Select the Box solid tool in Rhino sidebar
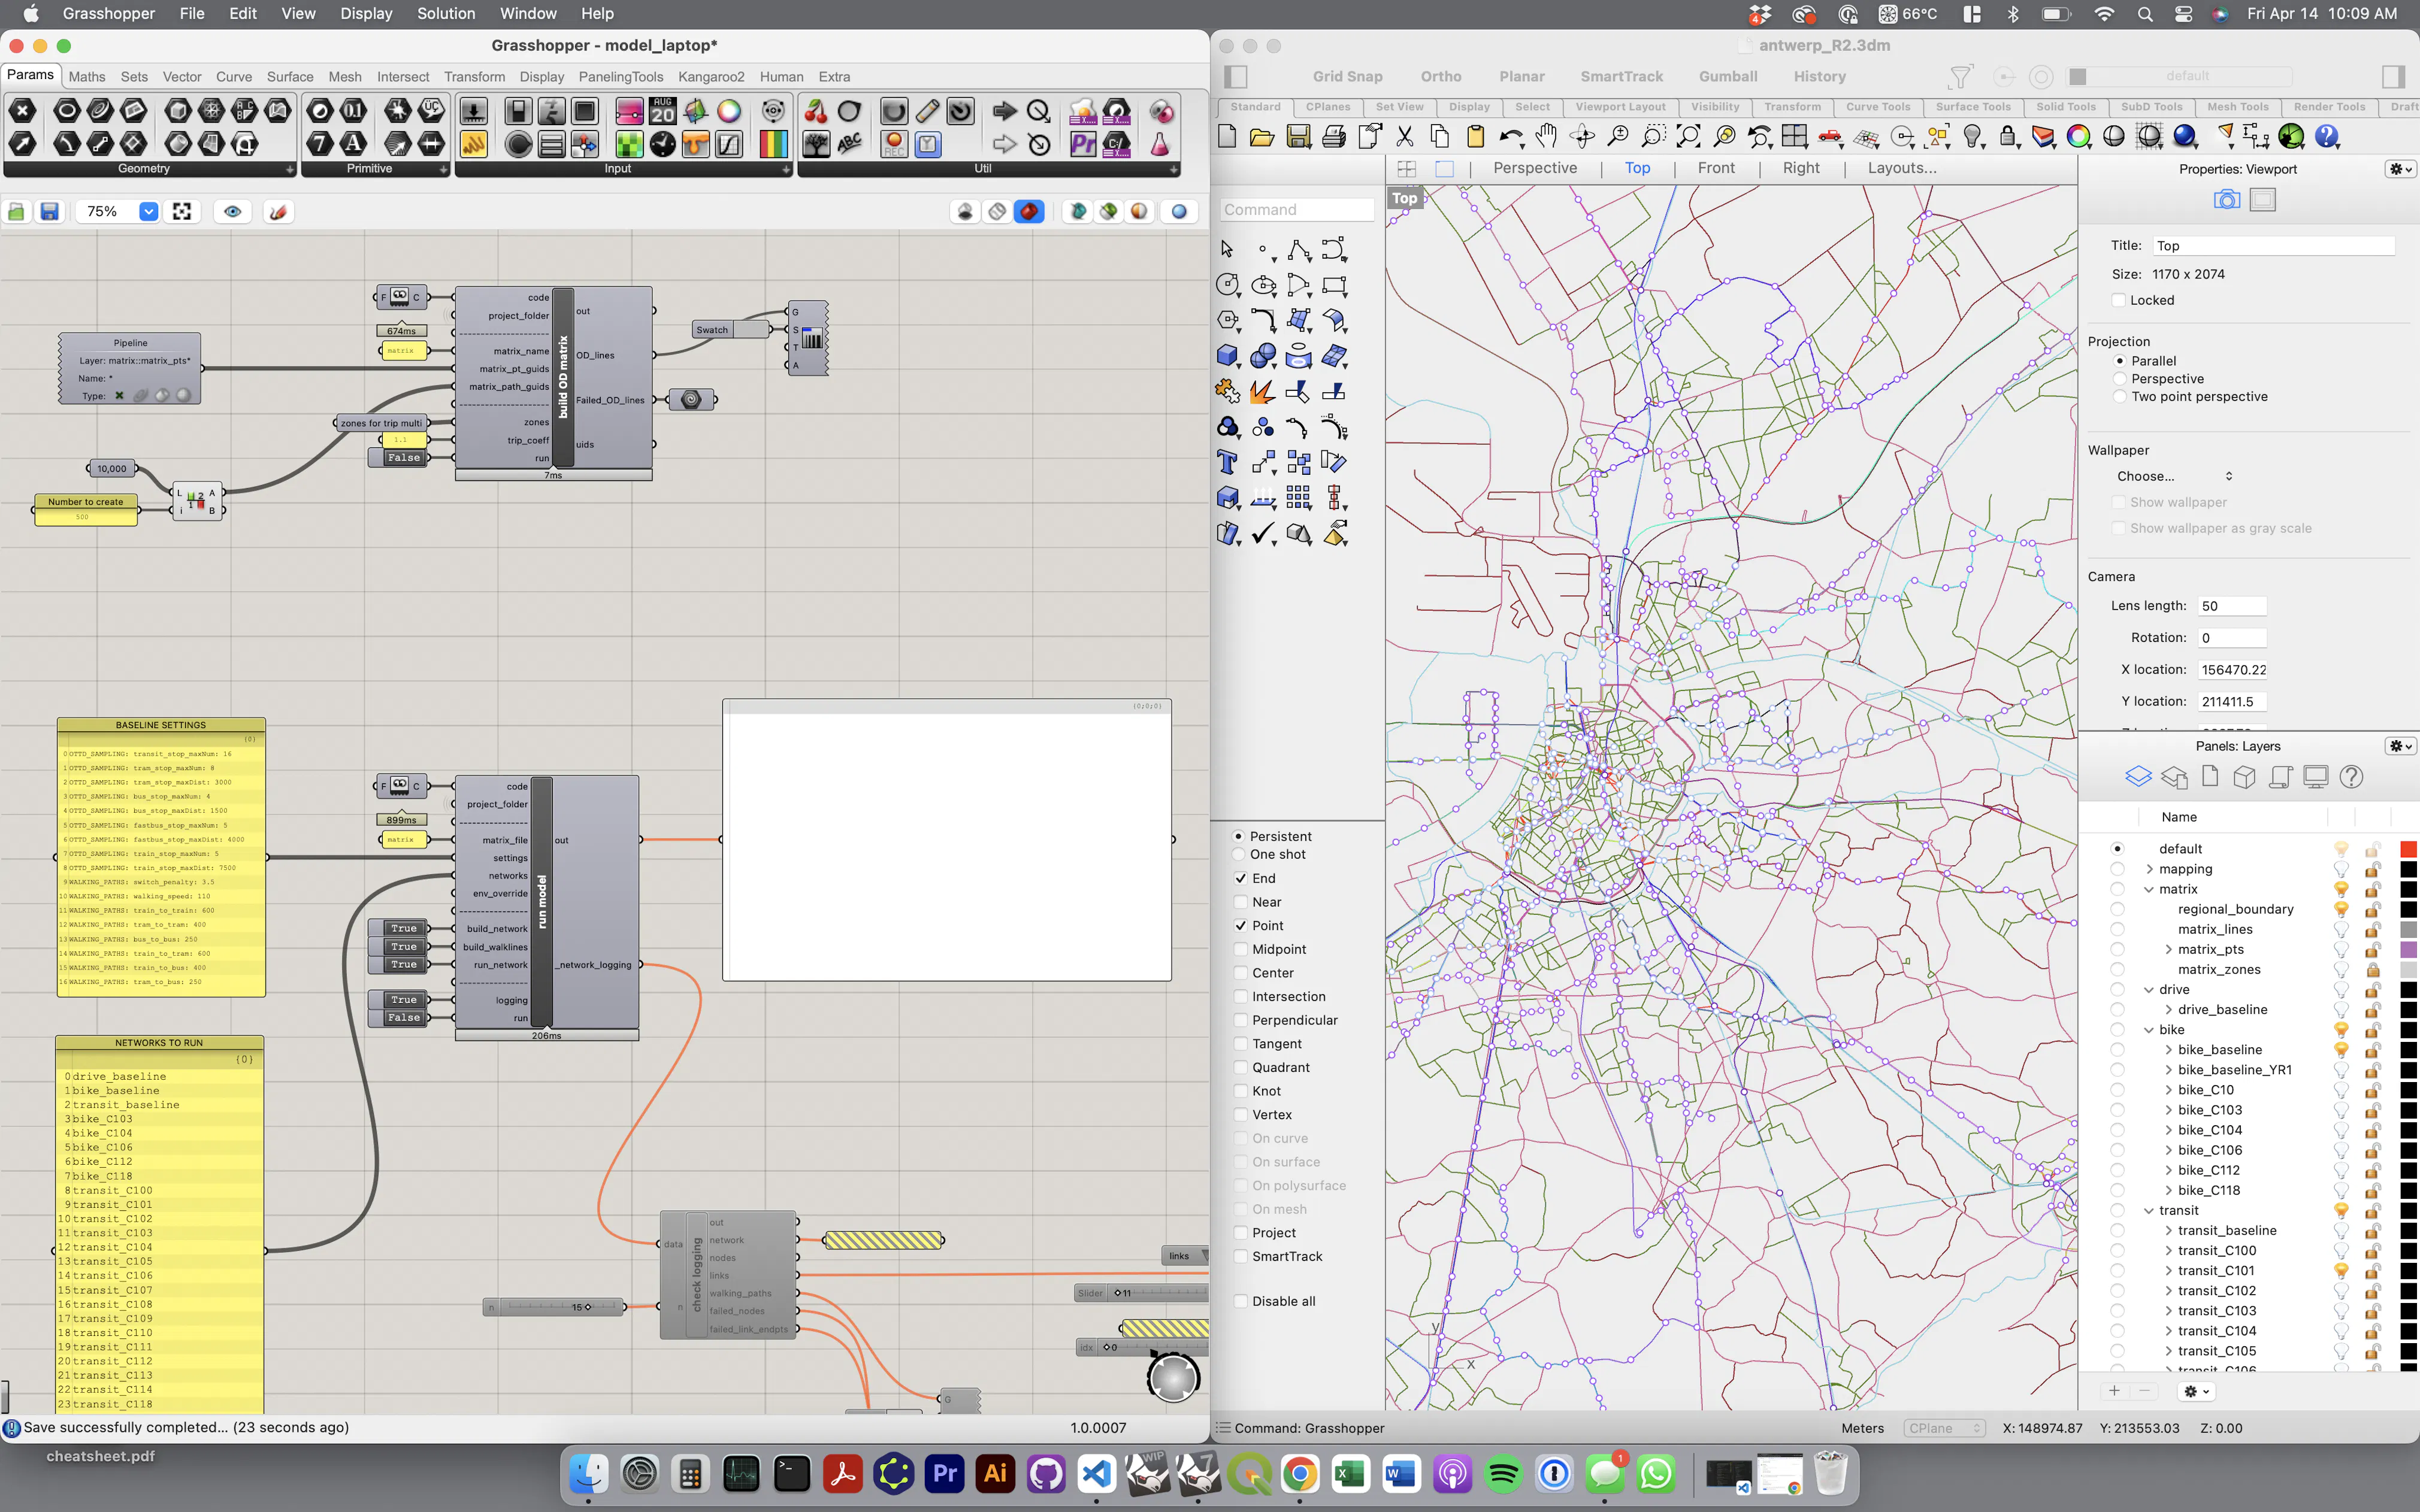2420x1512 pixels. click(1228, 355)
